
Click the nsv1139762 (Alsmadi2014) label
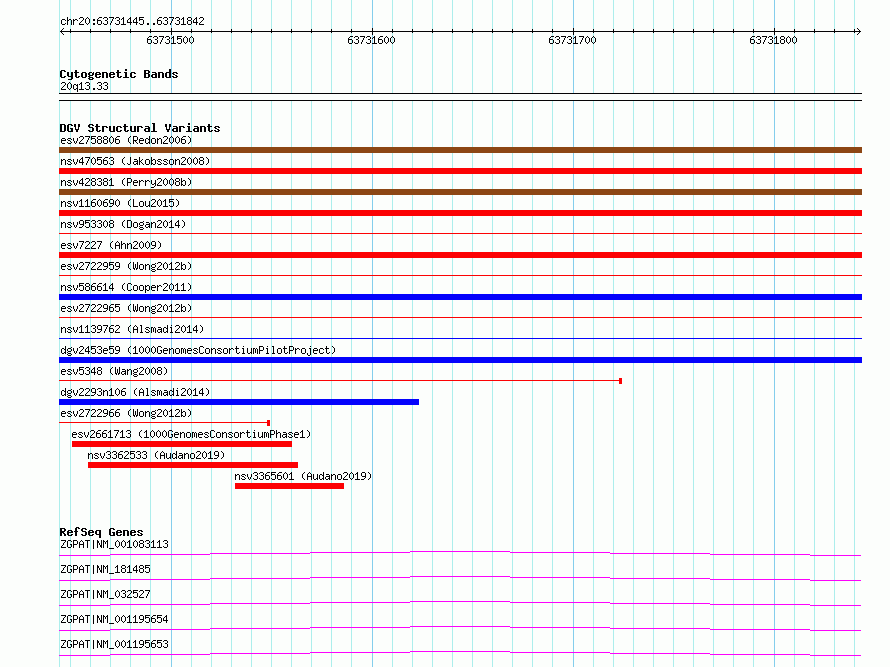pyautogui.click(x=132, y=329)
